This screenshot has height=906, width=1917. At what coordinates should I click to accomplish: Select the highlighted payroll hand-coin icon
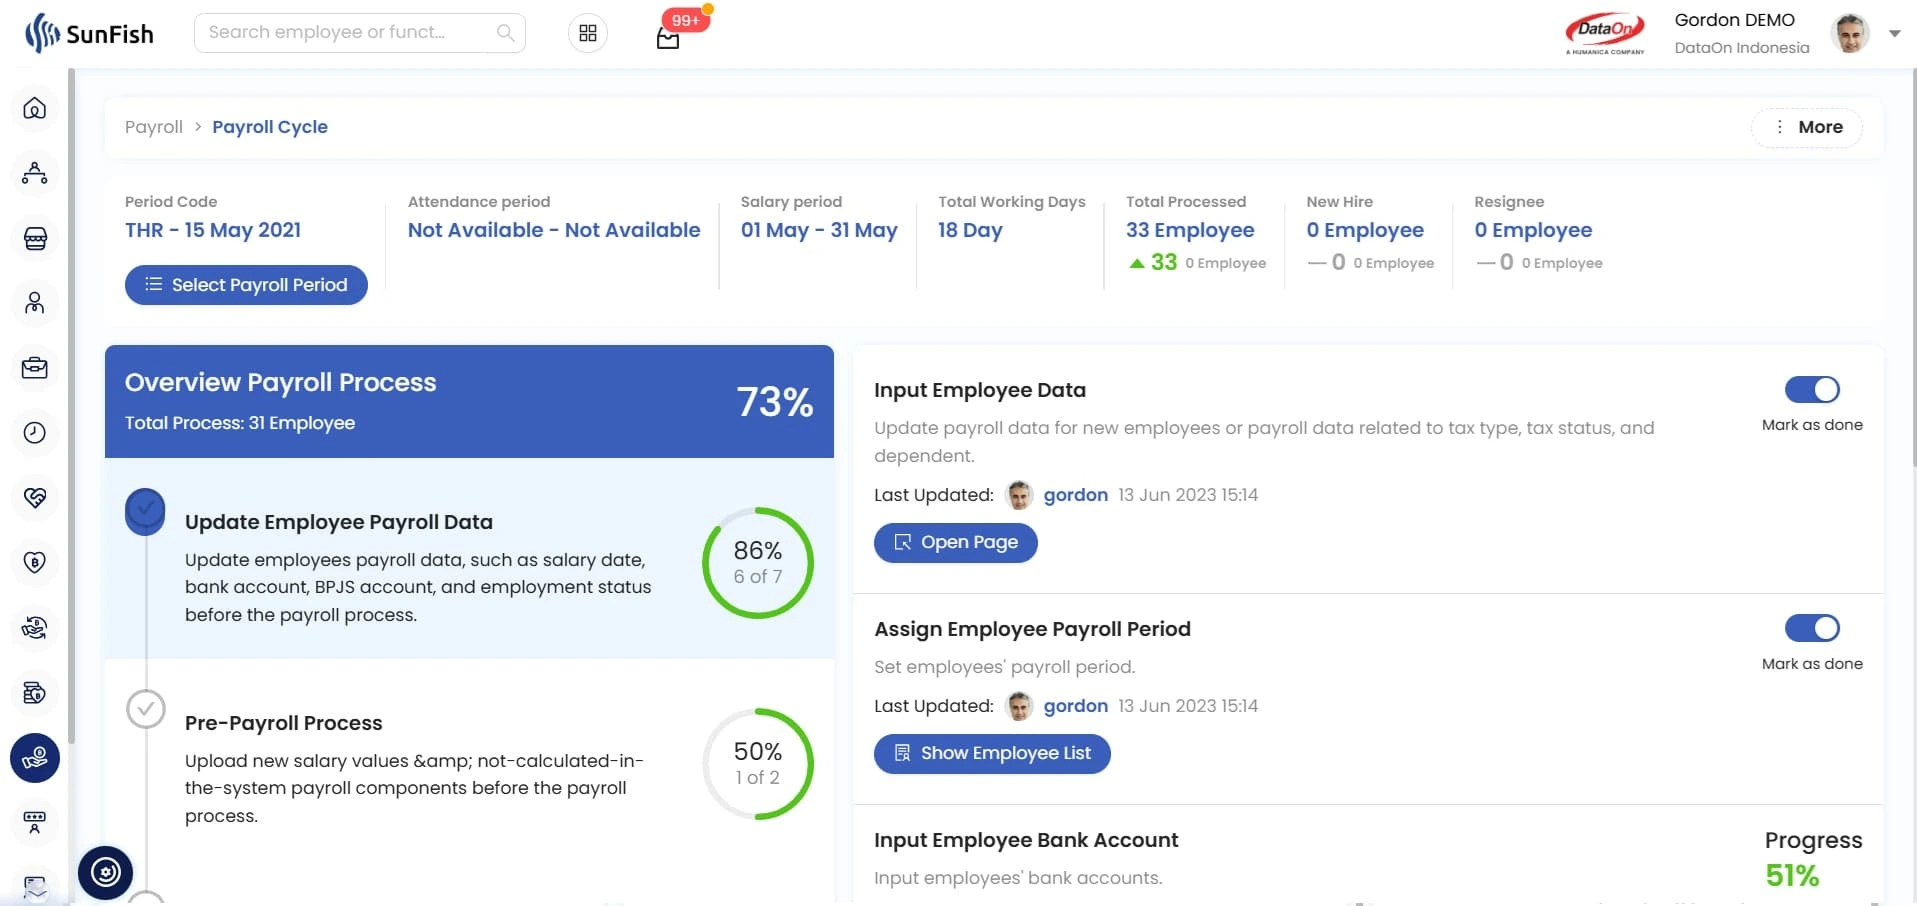[35, 758]
